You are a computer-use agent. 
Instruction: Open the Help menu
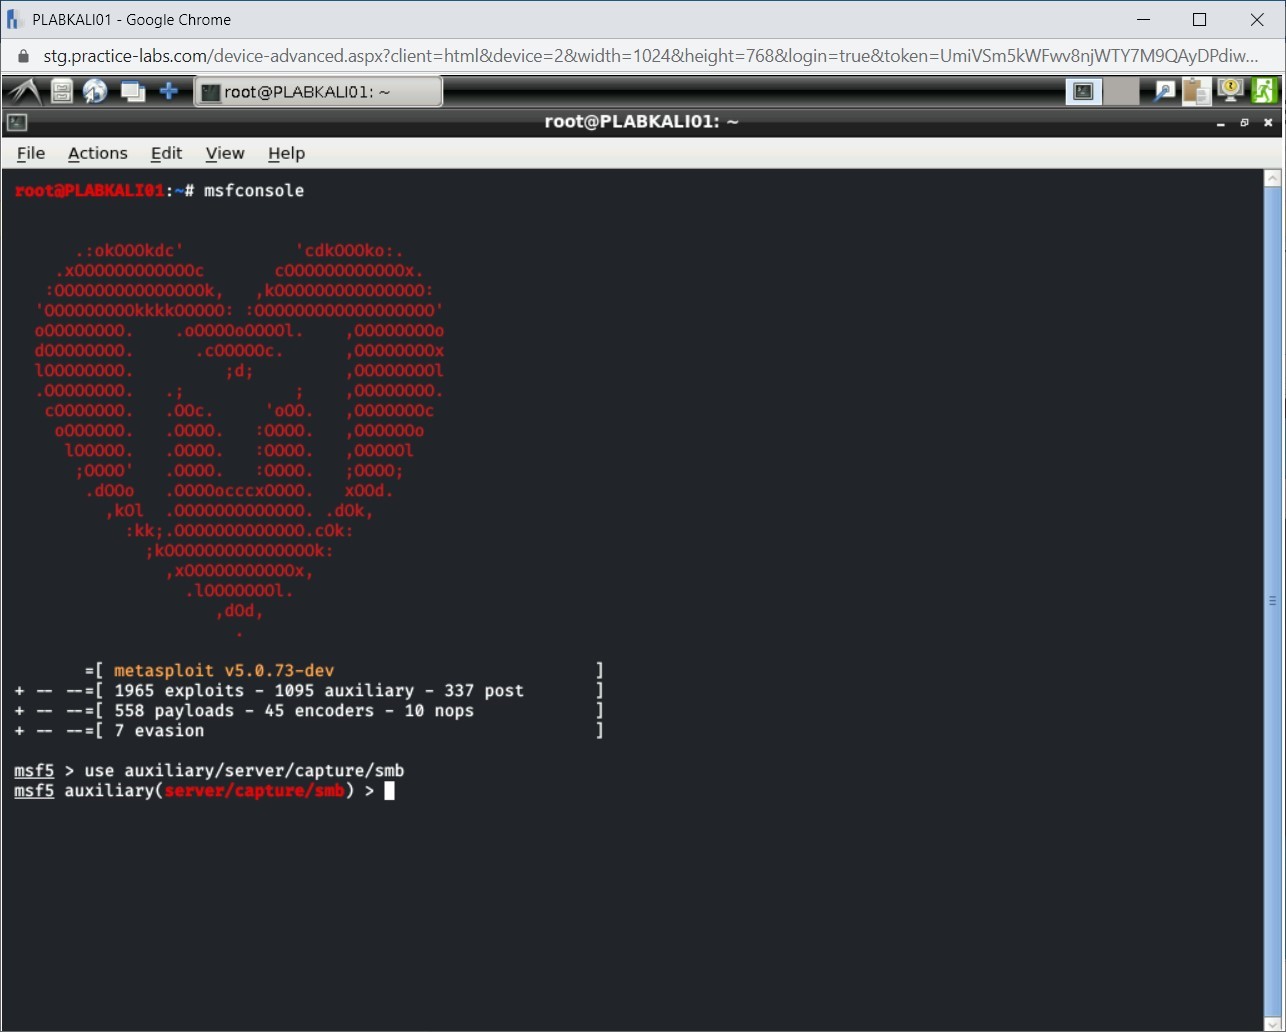coord(286,153)
